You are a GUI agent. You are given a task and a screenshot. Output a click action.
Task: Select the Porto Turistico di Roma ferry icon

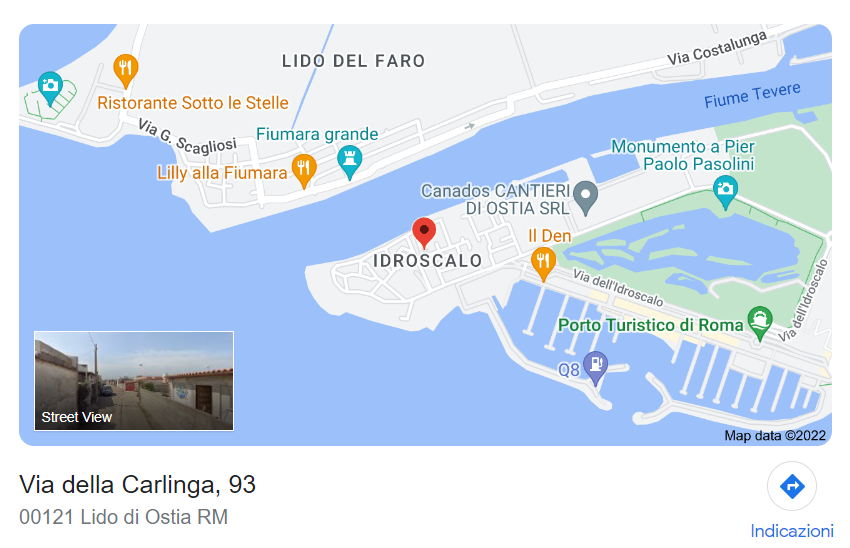(x=760, y=323)
